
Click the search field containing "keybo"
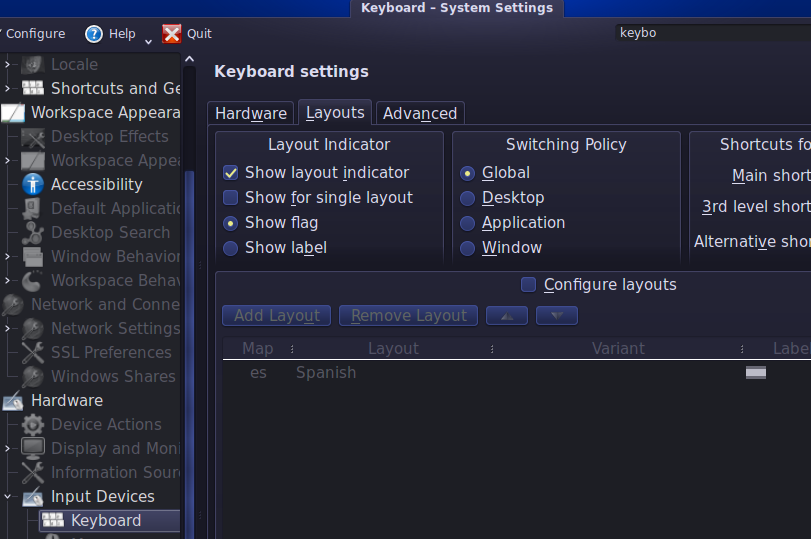pos(710,33)
